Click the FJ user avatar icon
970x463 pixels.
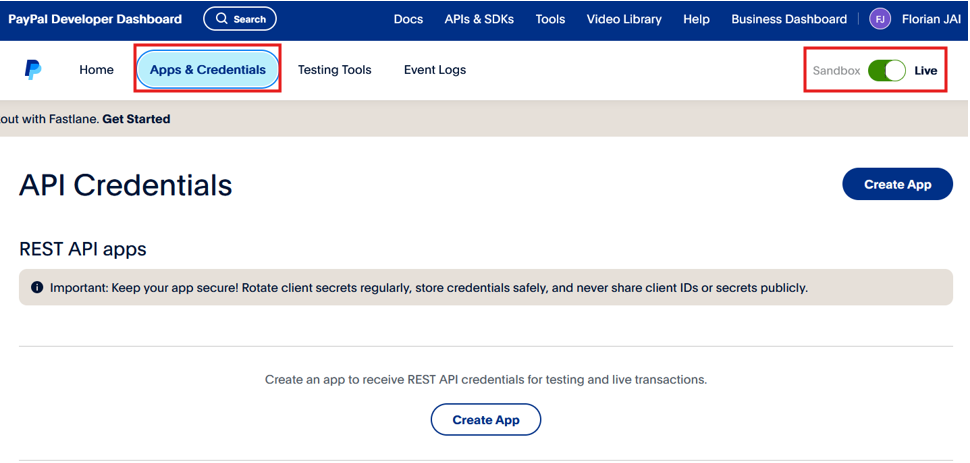[880, 19]
